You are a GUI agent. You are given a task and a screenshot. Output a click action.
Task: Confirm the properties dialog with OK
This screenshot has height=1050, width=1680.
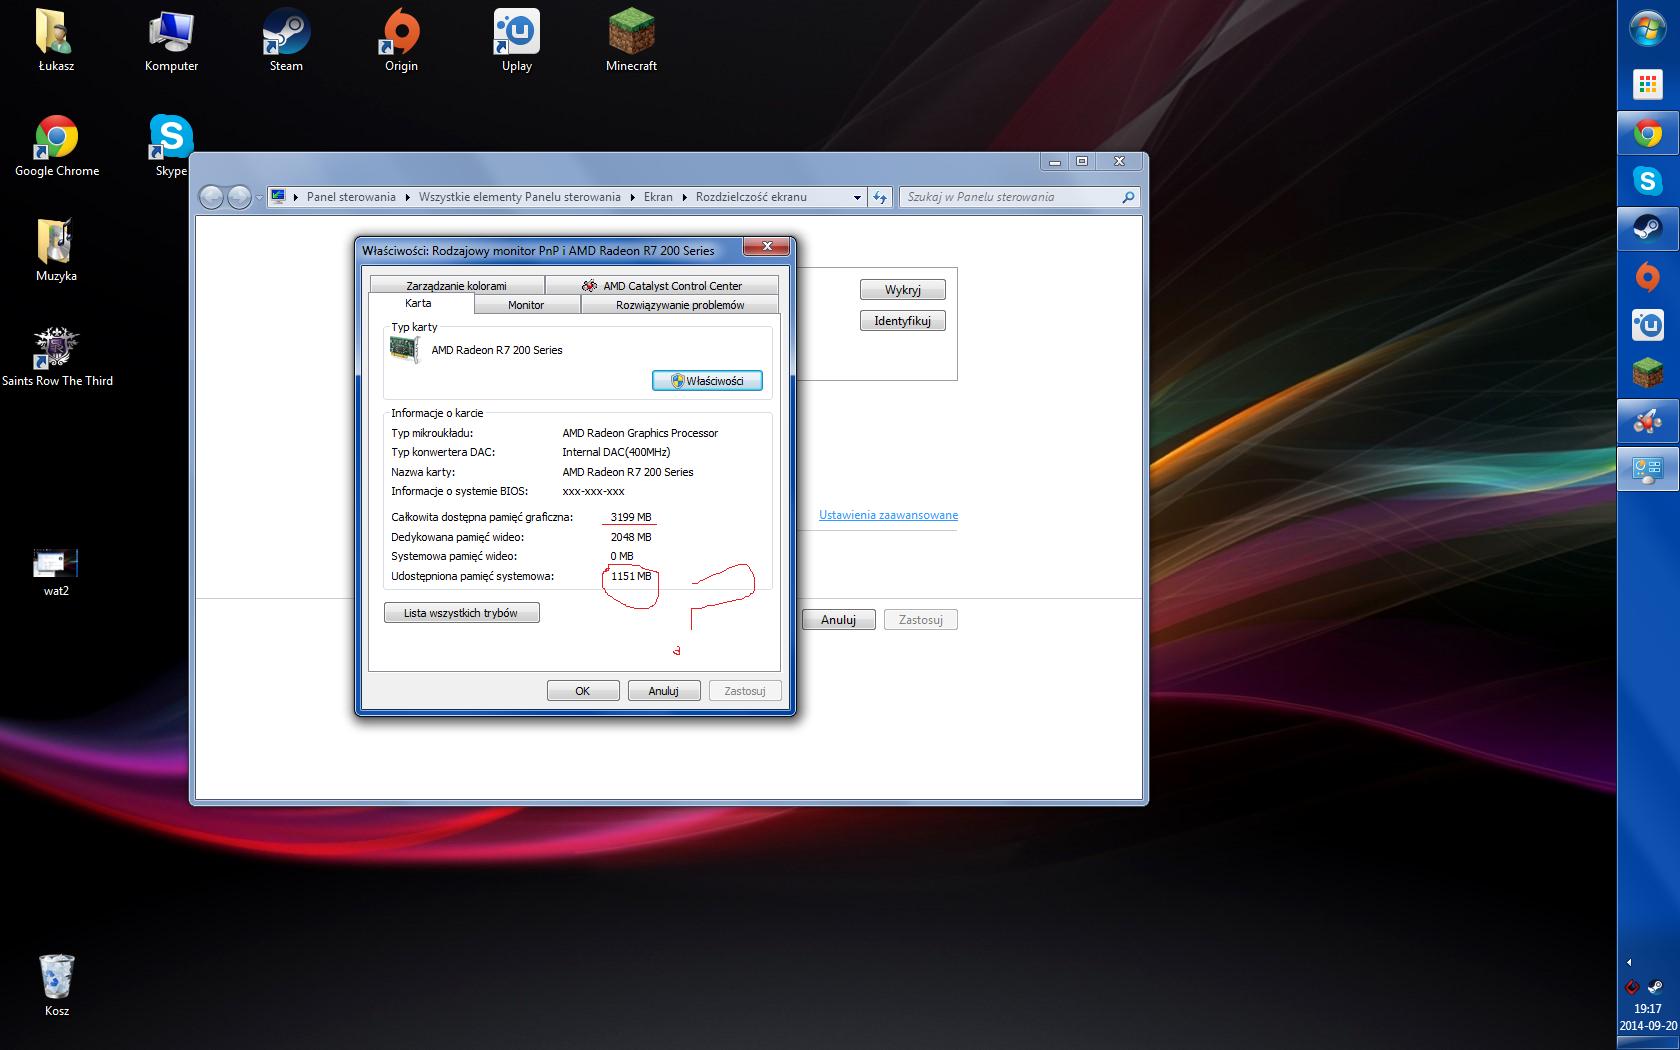pos(583,691)
